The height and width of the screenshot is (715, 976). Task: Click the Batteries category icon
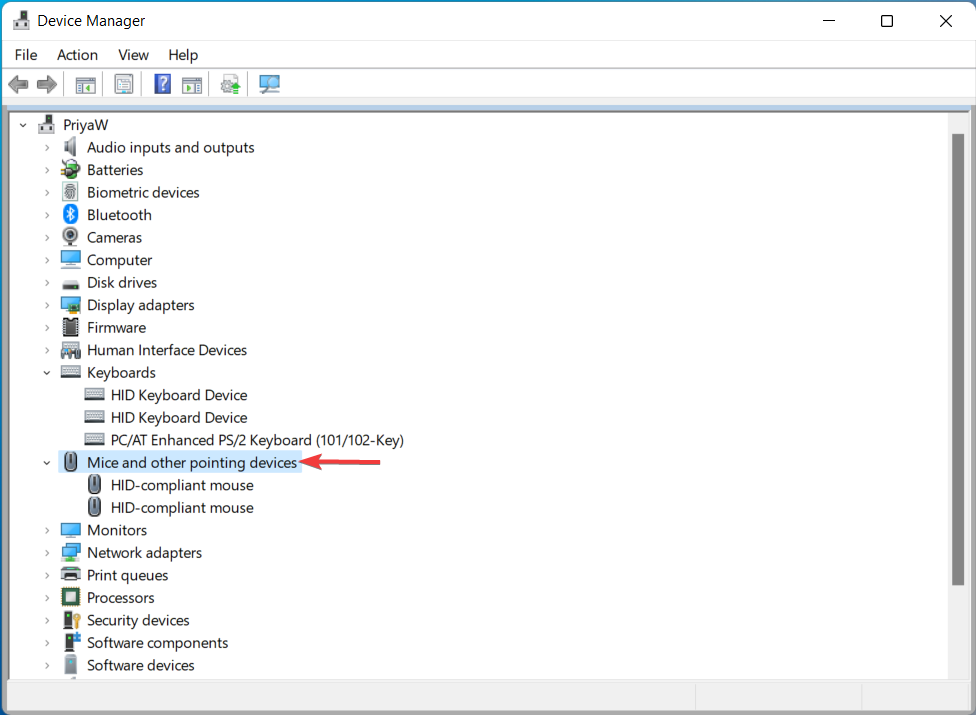coord(70,169)
